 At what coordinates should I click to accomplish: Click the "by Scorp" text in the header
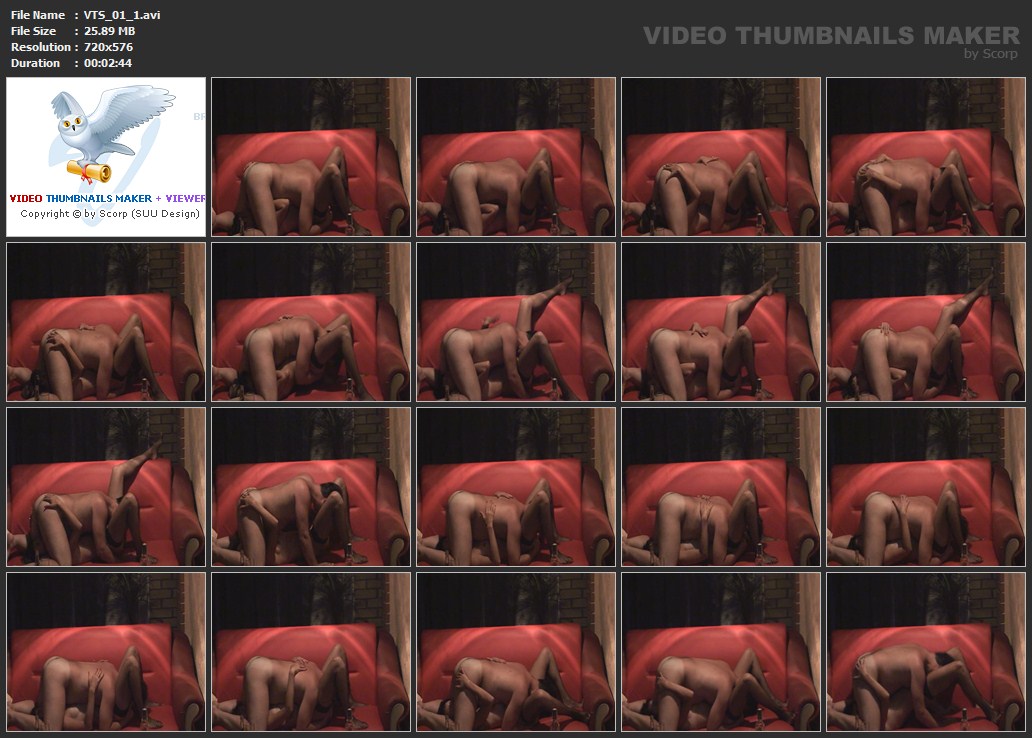(992, 54)
